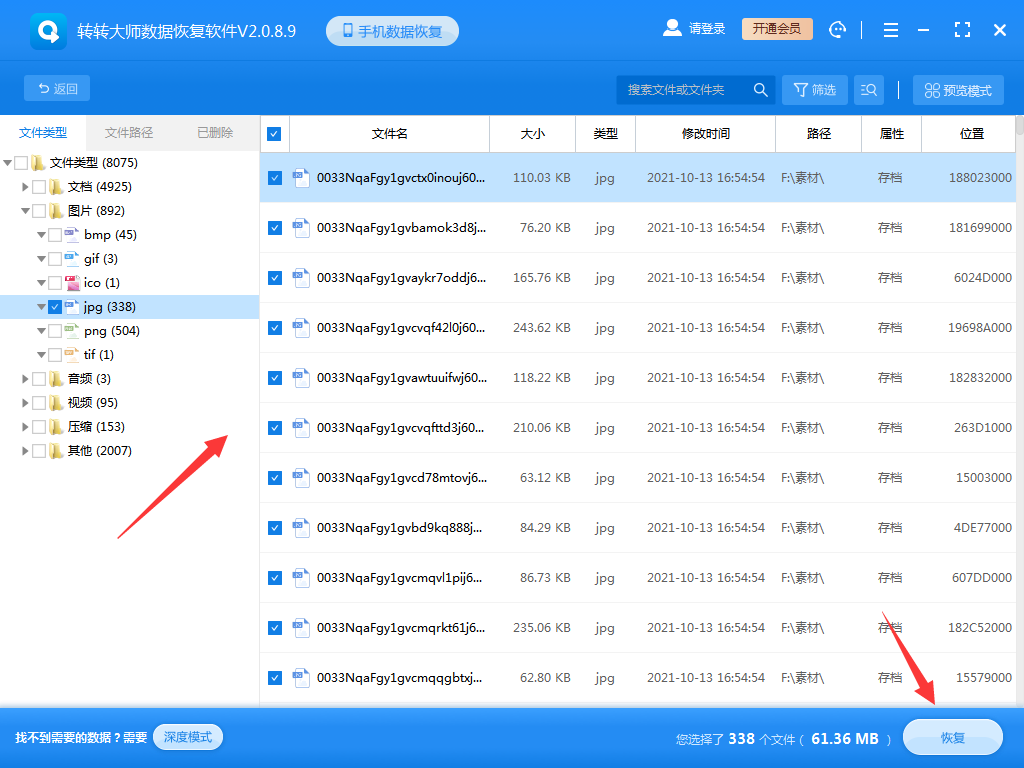This screenshot has height=768, width=1024.
Task: Open the customer service chat icon
Action: pos(838,30)
